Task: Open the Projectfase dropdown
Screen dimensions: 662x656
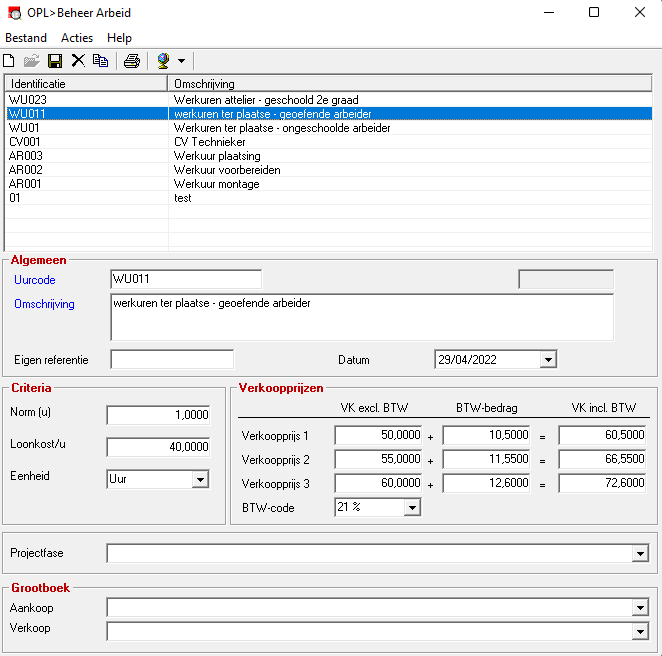Action: point(640,553)
